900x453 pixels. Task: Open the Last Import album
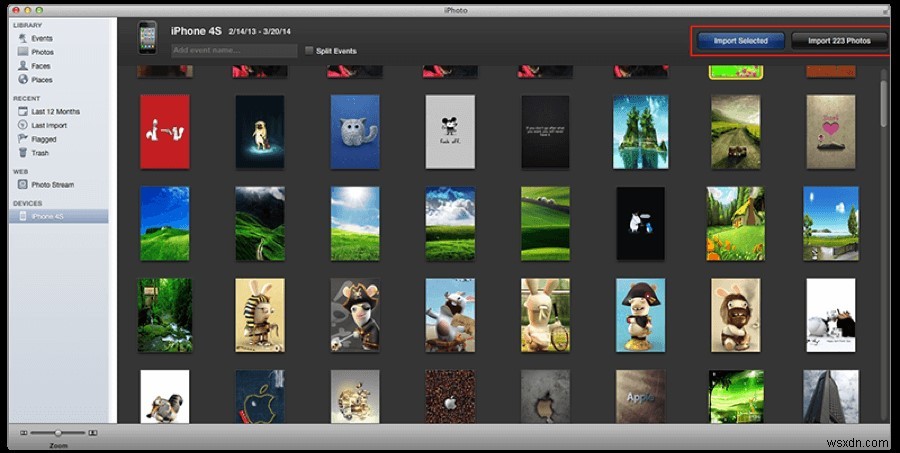pos(48,126)
